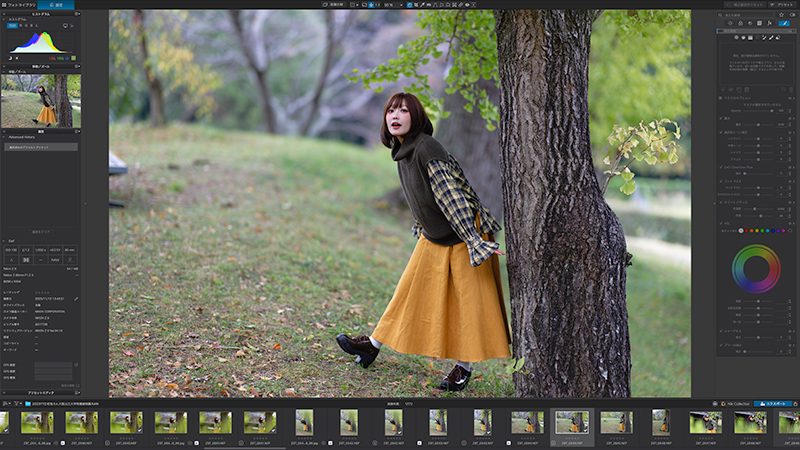Select the highlighted hand/move tool in top toolbar
The width and height of the screenshot is (800, 450).
(x=410, y=5)
